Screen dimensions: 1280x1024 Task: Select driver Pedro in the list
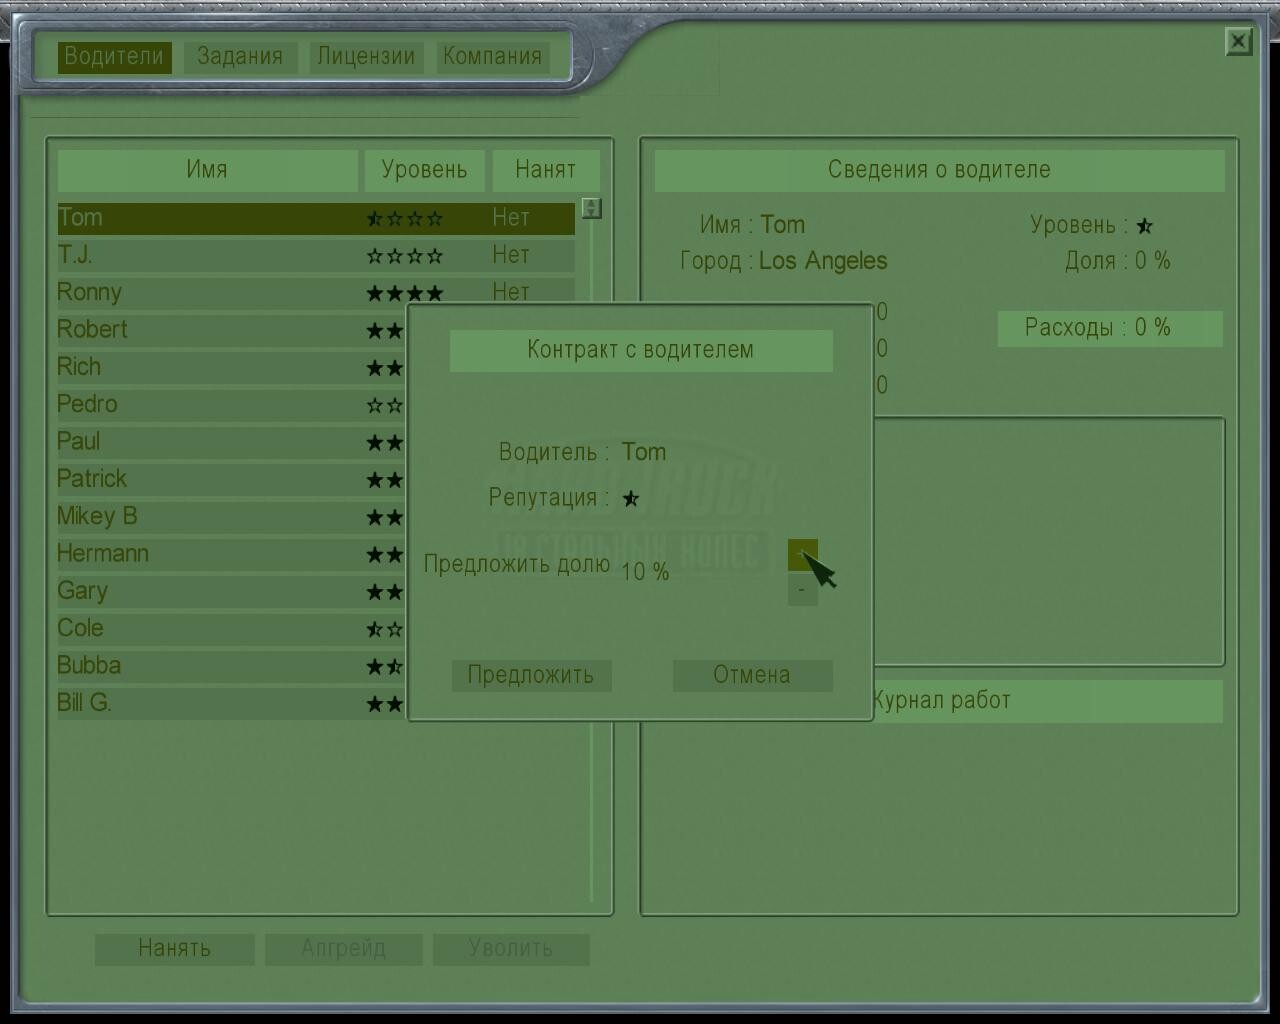tap(232, 405)
